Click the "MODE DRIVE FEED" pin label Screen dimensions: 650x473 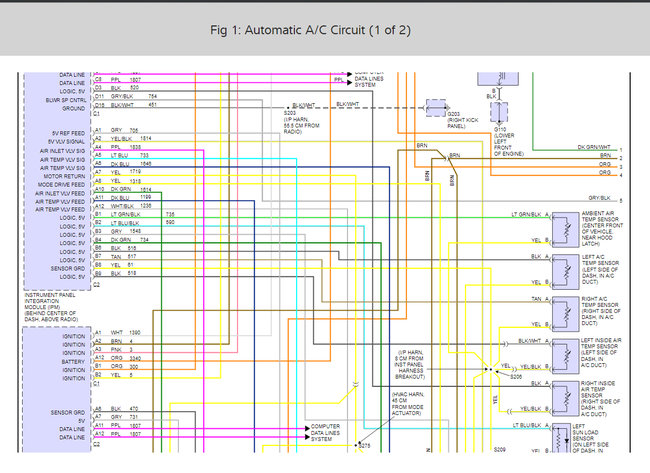pos(61,184)
